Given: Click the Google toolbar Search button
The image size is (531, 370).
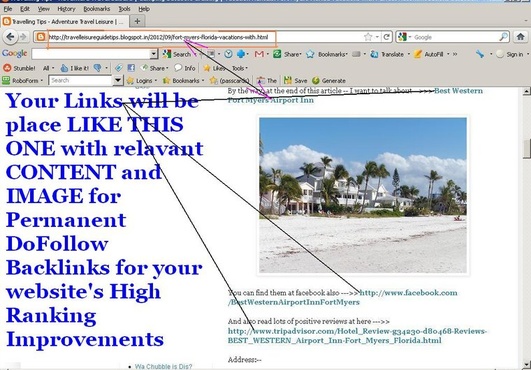Looking at the screenshot, I should [x=176, y=54].
